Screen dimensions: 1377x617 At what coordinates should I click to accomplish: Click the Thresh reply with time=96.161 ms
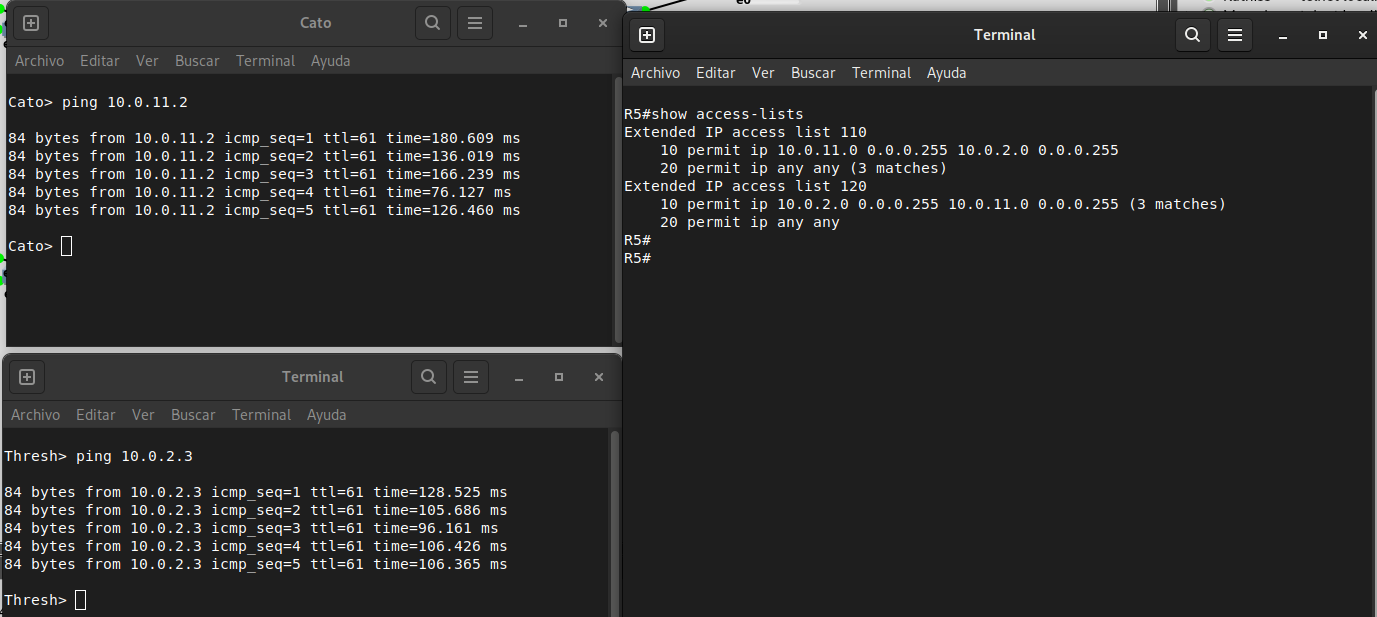point(251,528)
